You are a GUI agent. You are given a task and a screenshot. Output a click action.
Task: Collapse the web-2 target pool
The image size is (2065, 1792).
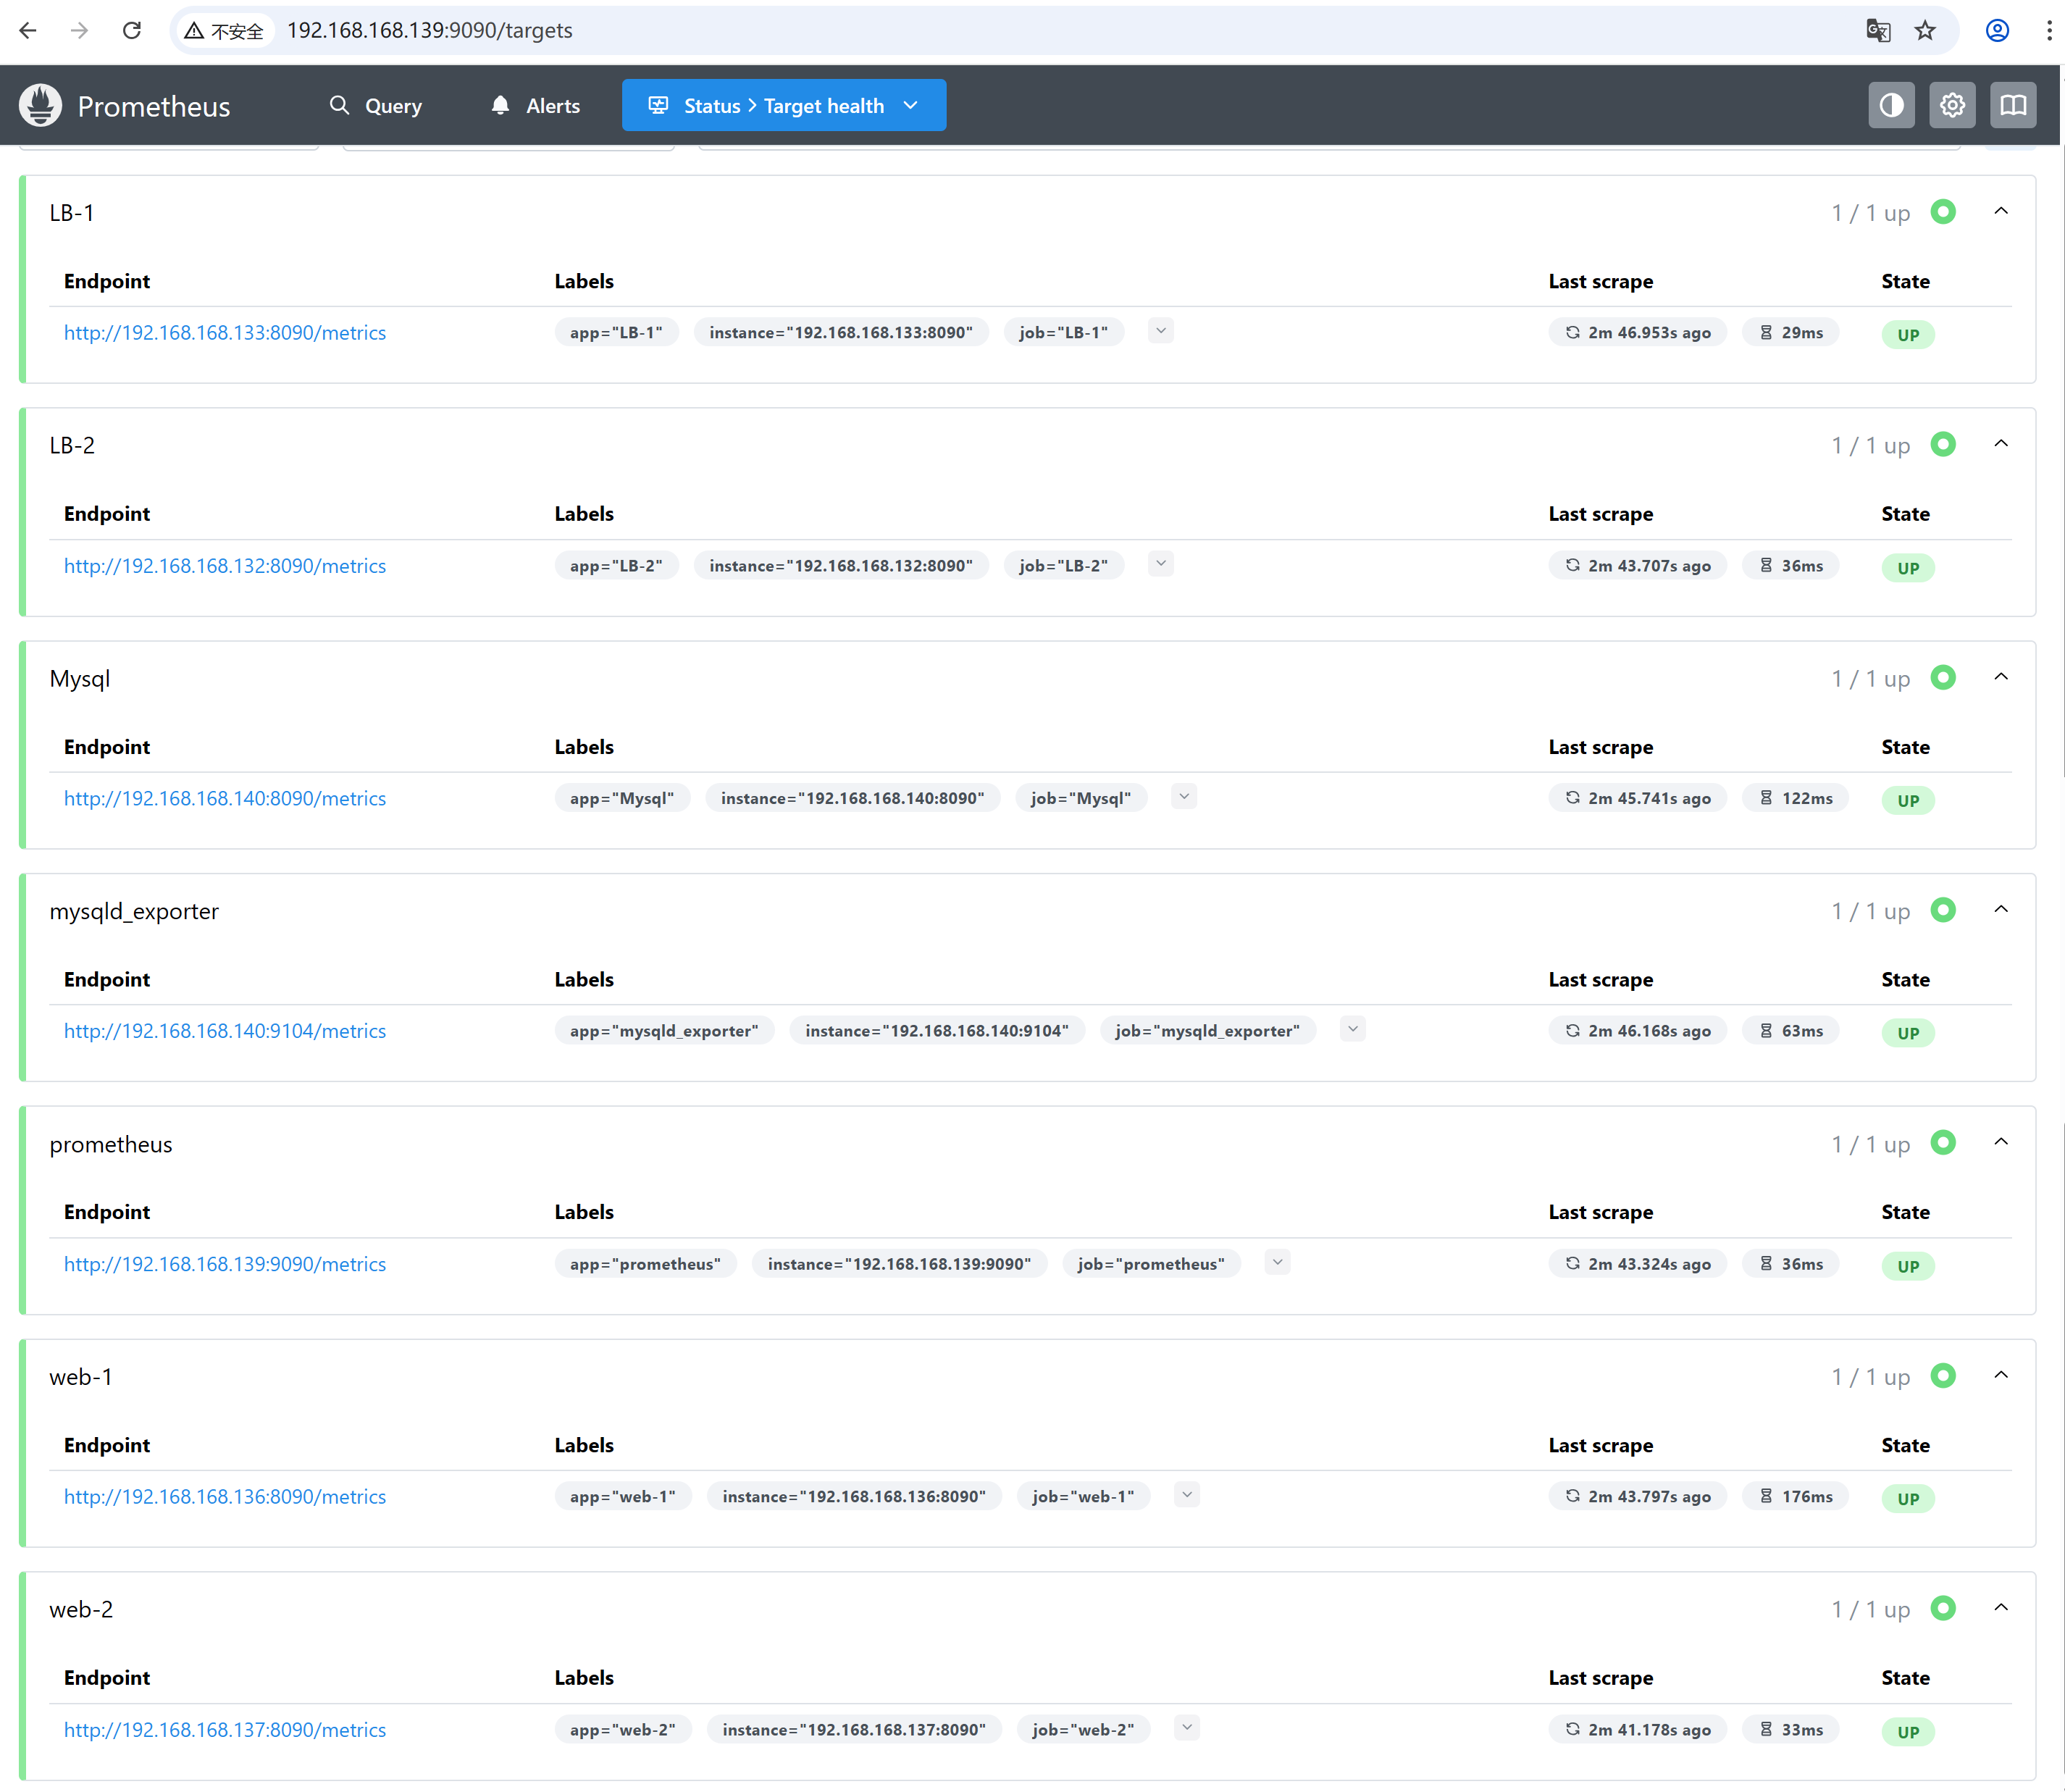pos(2001,1608)
